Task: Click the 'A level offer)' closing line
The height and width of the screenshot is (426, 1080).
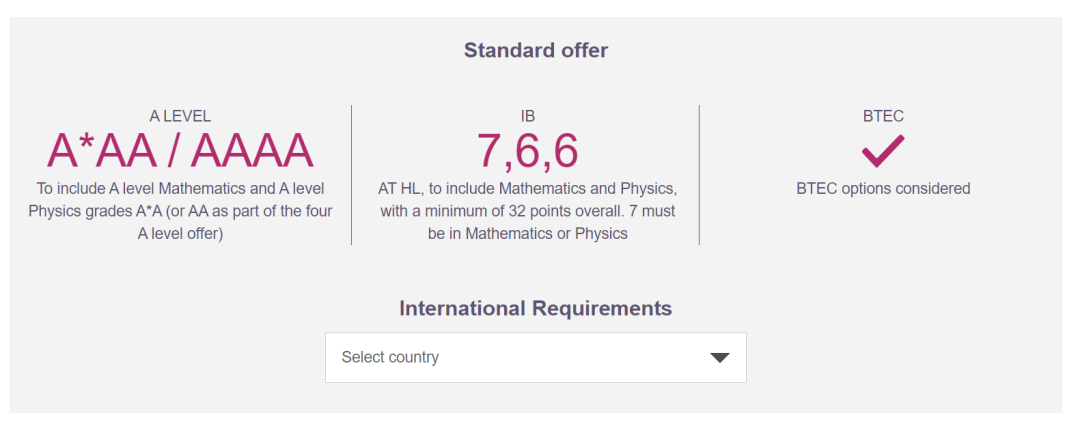Action: point(180,234)
